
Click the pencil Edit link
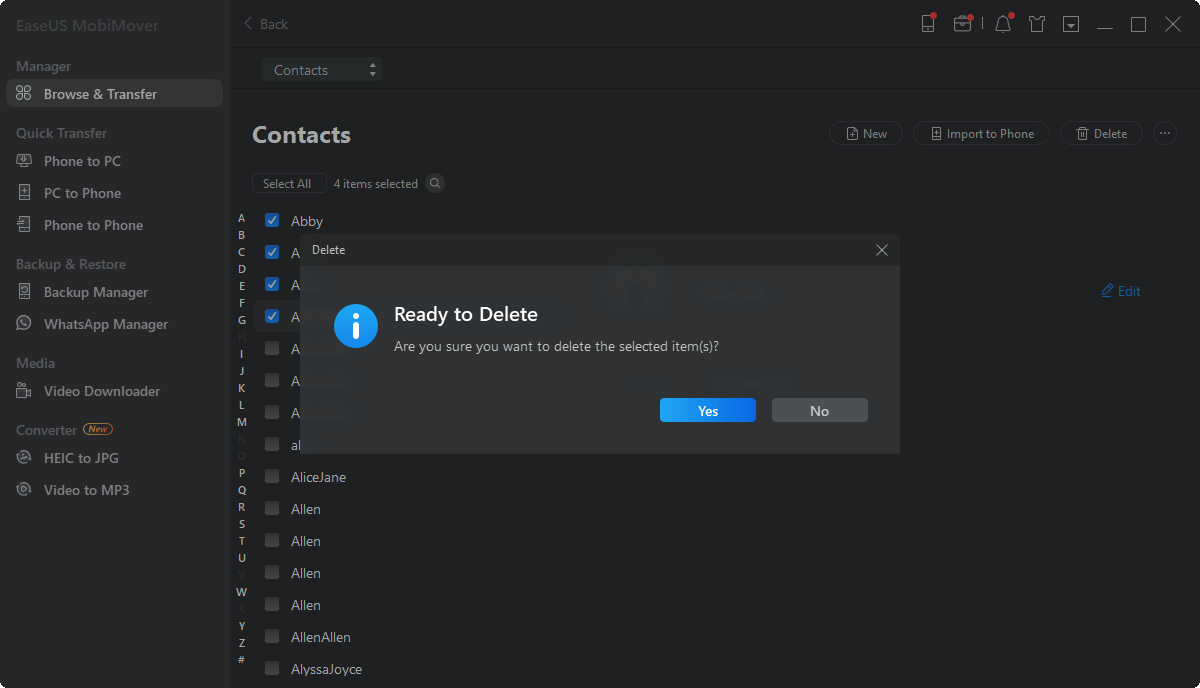[1120, 291]
